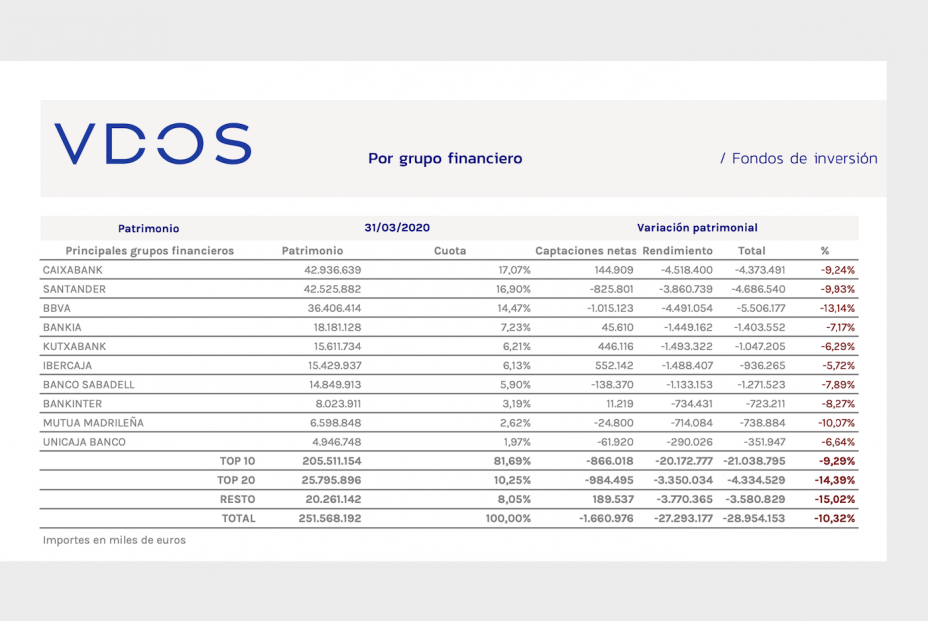Select the 'Variación patrimonial' column group header
Image resolution: width=928 pixels, height=621 pixels.
697,228
